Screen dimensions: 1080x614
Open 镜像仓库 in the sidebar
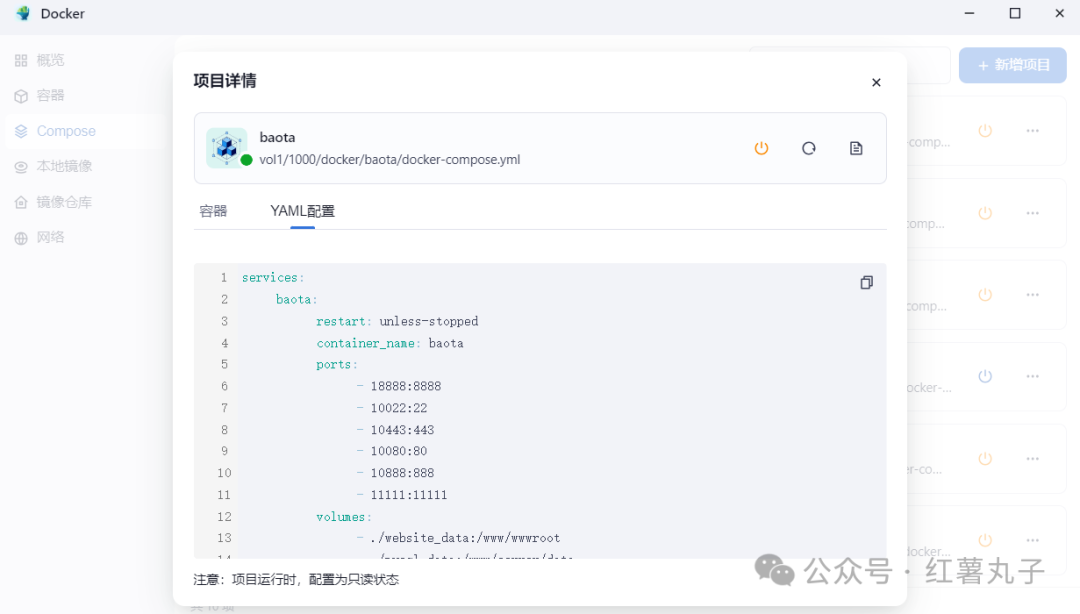(64, 202)
